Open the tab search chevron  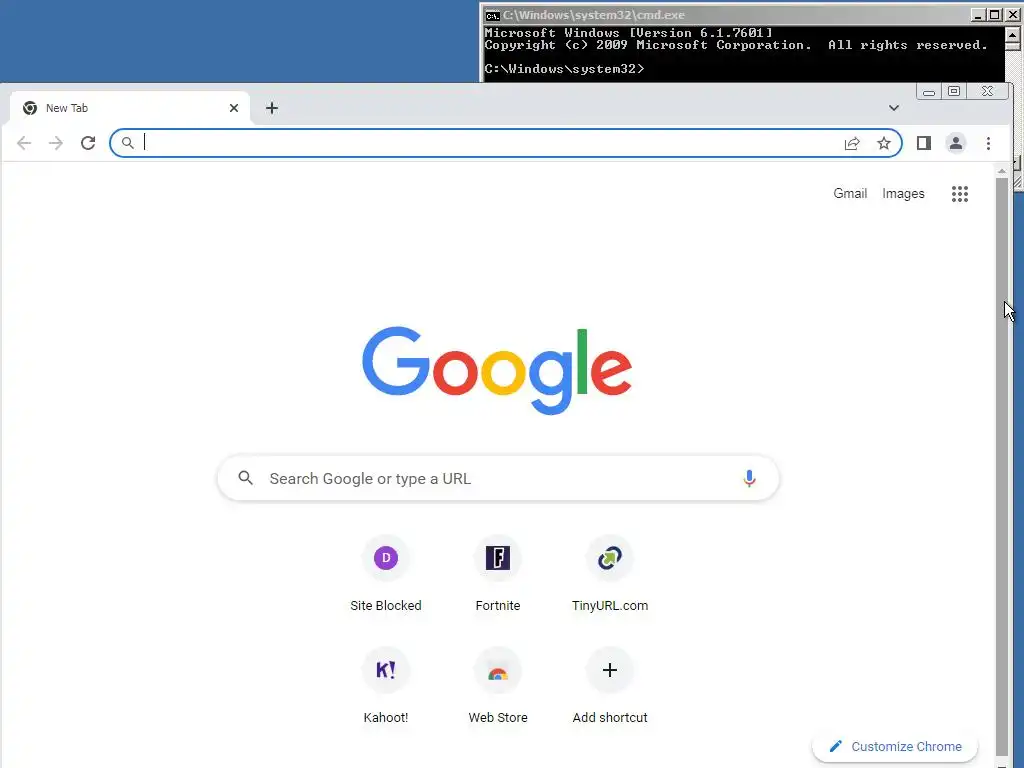(894, 108)
